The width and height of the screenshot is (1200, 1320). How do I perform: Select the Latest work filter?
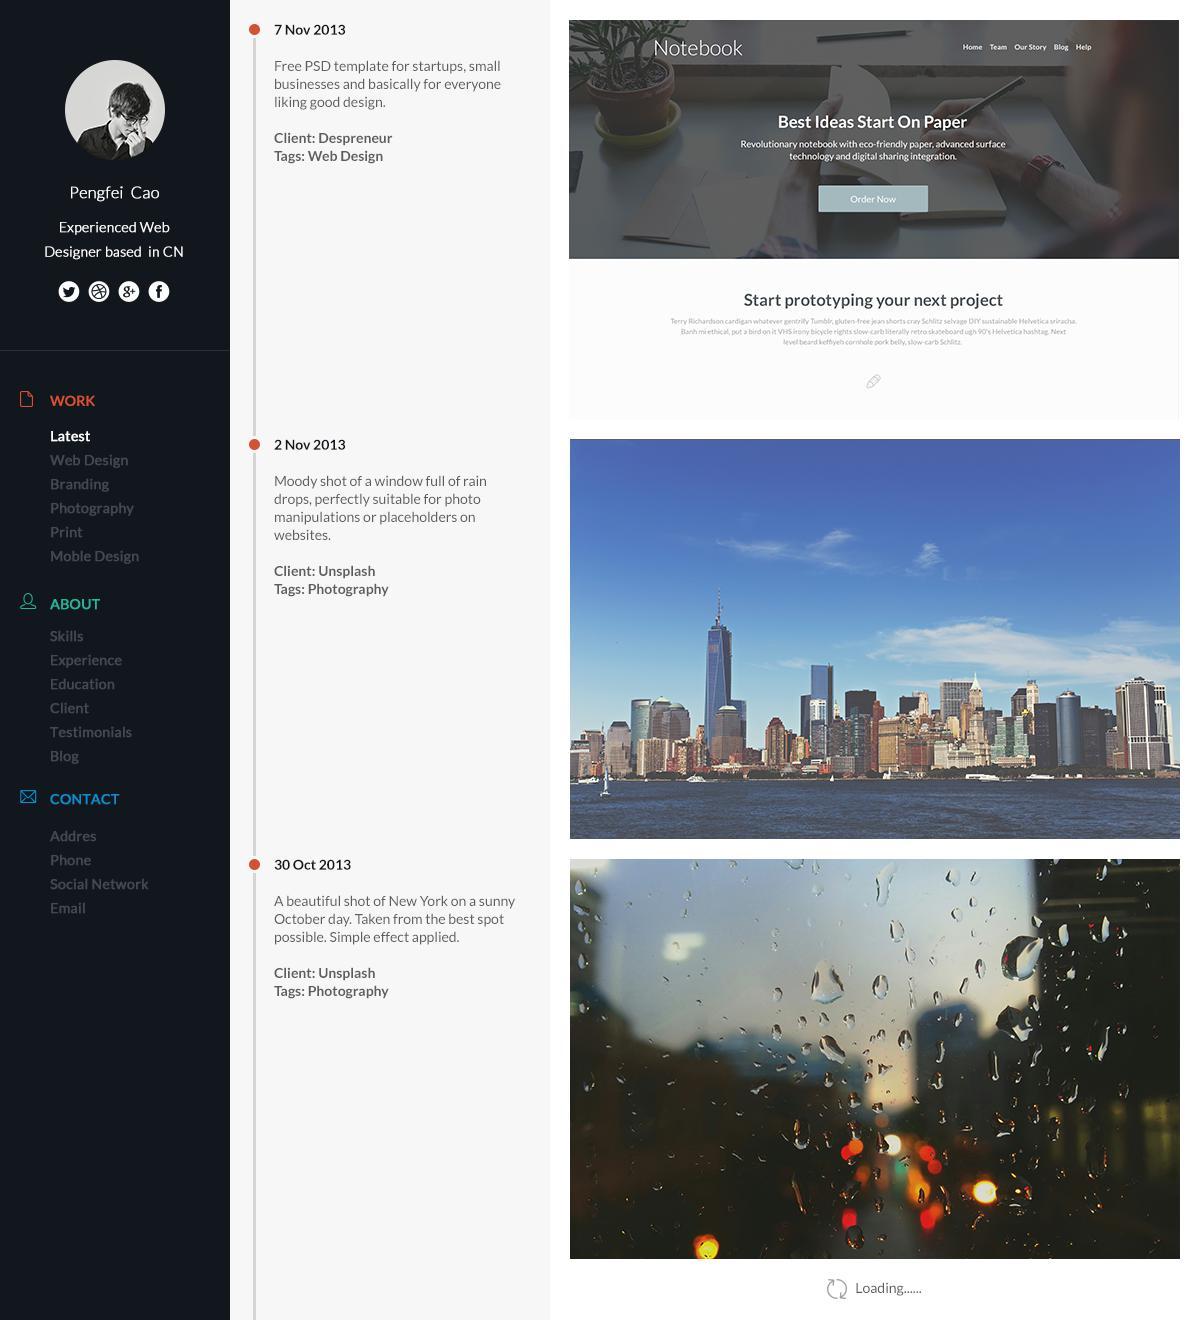coord(70,436)
